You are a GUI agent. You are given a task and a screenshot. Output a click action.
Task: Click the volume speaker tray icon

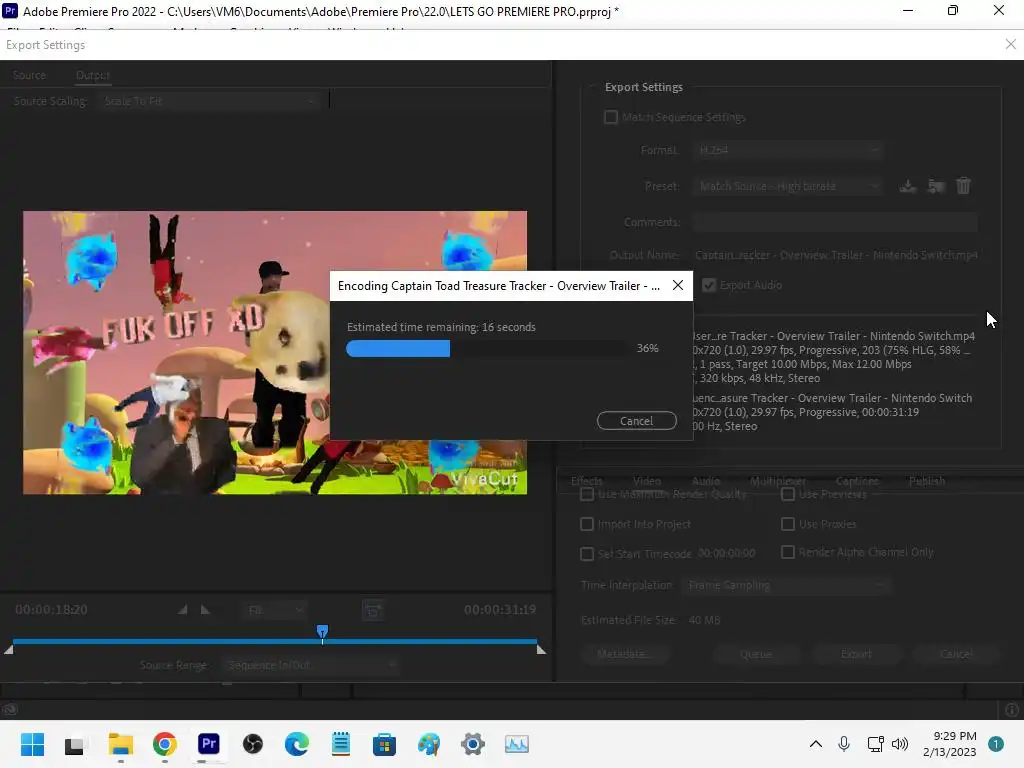pos(900,744)
